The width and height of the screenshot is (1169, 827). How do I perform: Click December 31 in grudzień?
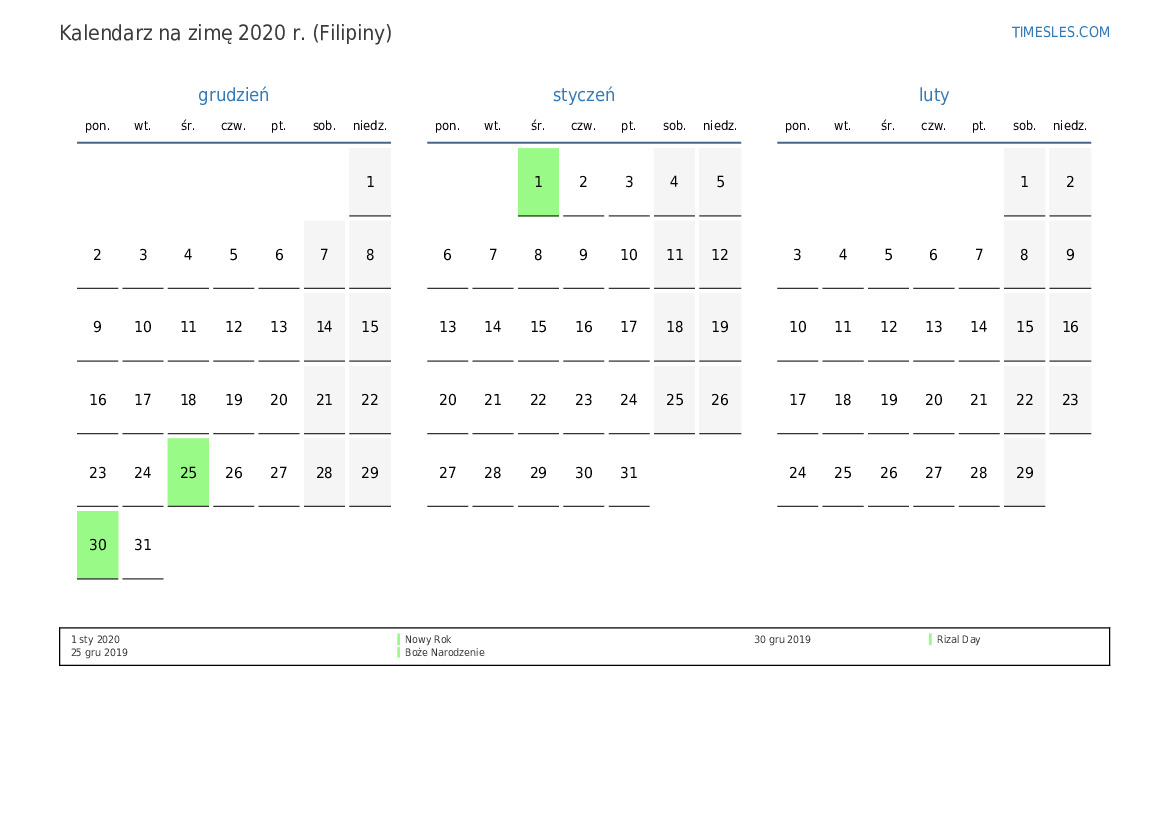click(x=143, y=545)
